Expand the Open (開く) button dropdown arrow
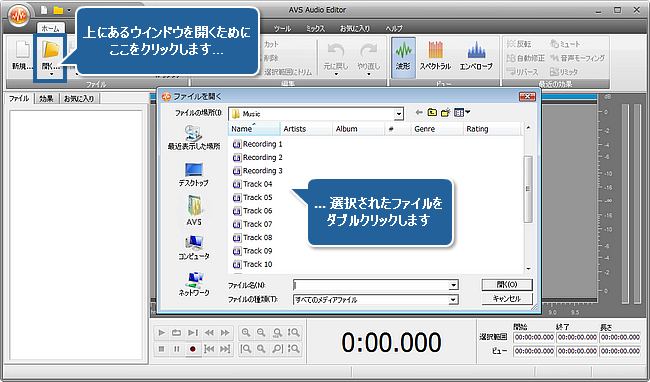 (51, 74)
